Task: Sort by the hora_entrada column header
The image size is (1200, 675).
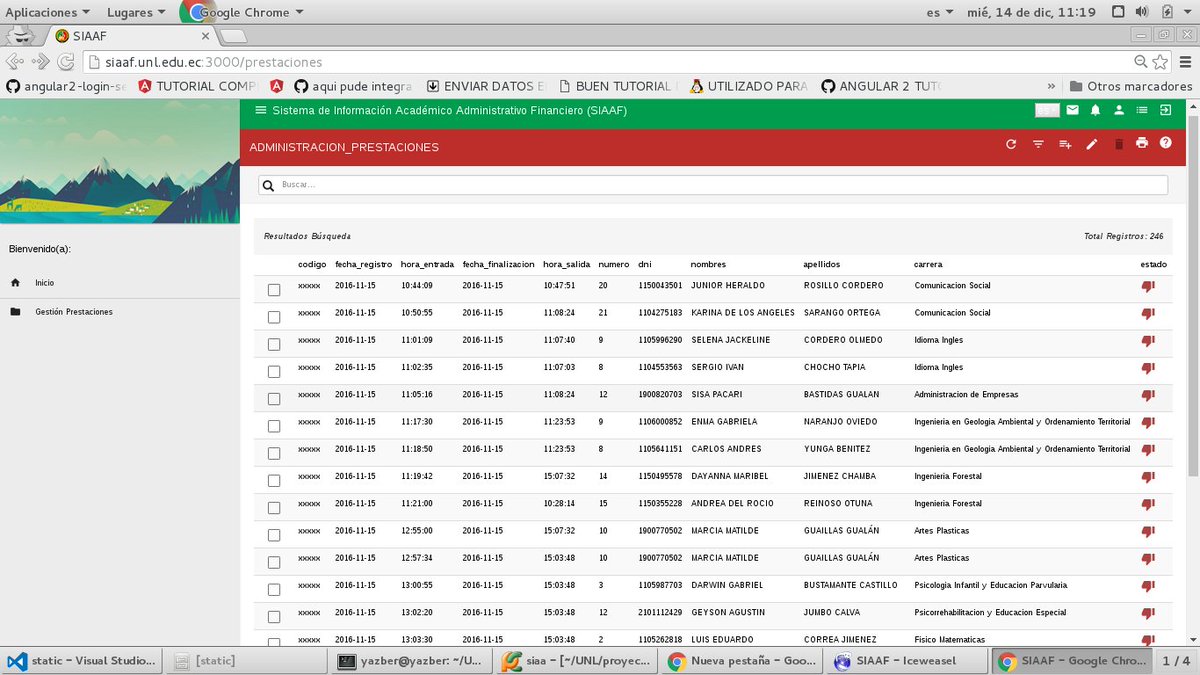Action: 427,264
